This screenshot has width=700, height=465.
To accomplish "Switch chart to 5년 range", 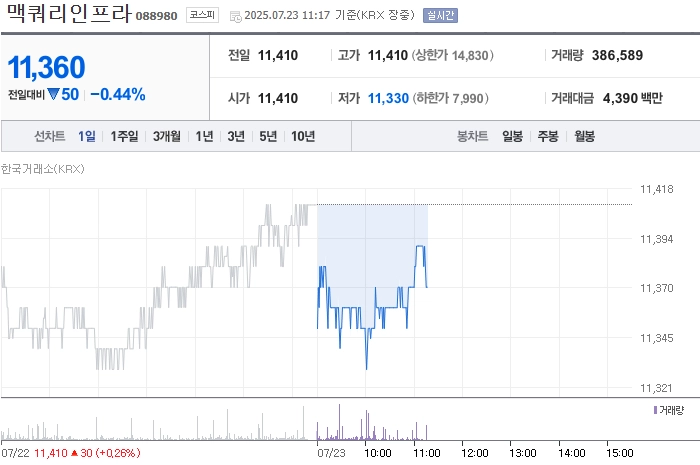I will (268, 136).
